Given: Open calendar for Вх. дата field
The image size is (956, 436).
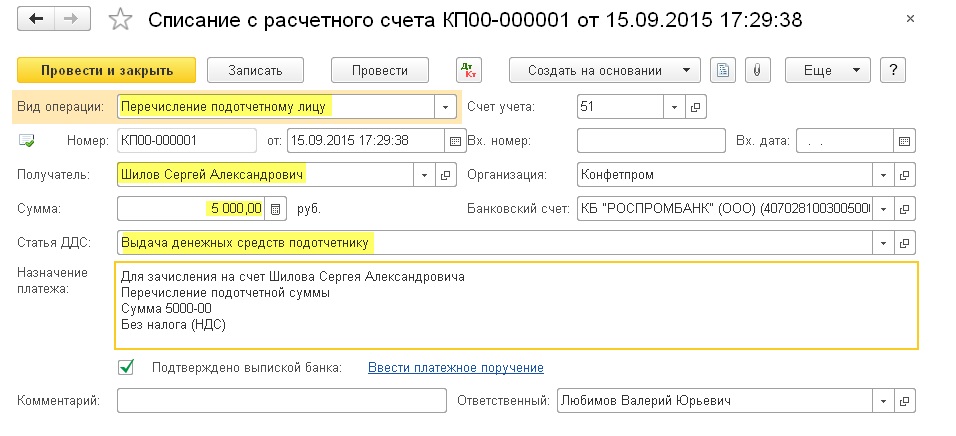Looking at the screenshot, I should coord(904,141).
